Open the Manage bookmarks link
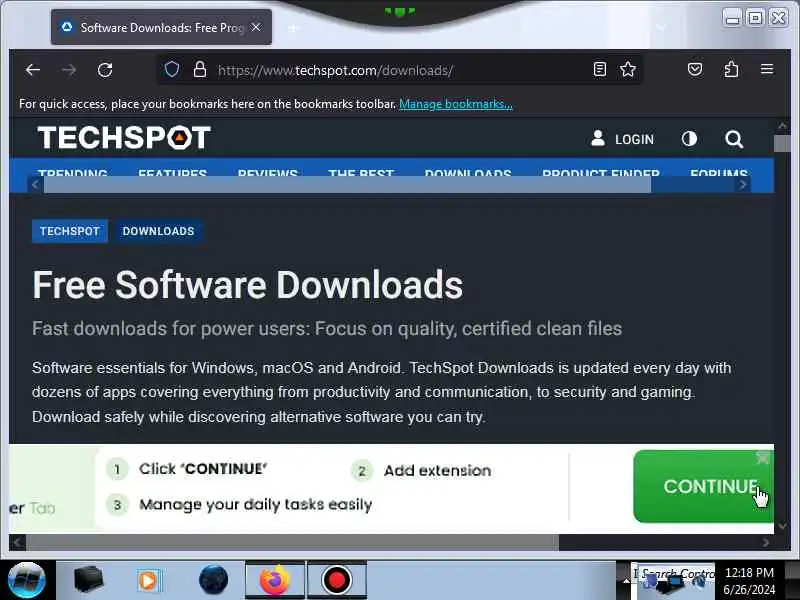800x600 pixels. [x=456, y=104]
